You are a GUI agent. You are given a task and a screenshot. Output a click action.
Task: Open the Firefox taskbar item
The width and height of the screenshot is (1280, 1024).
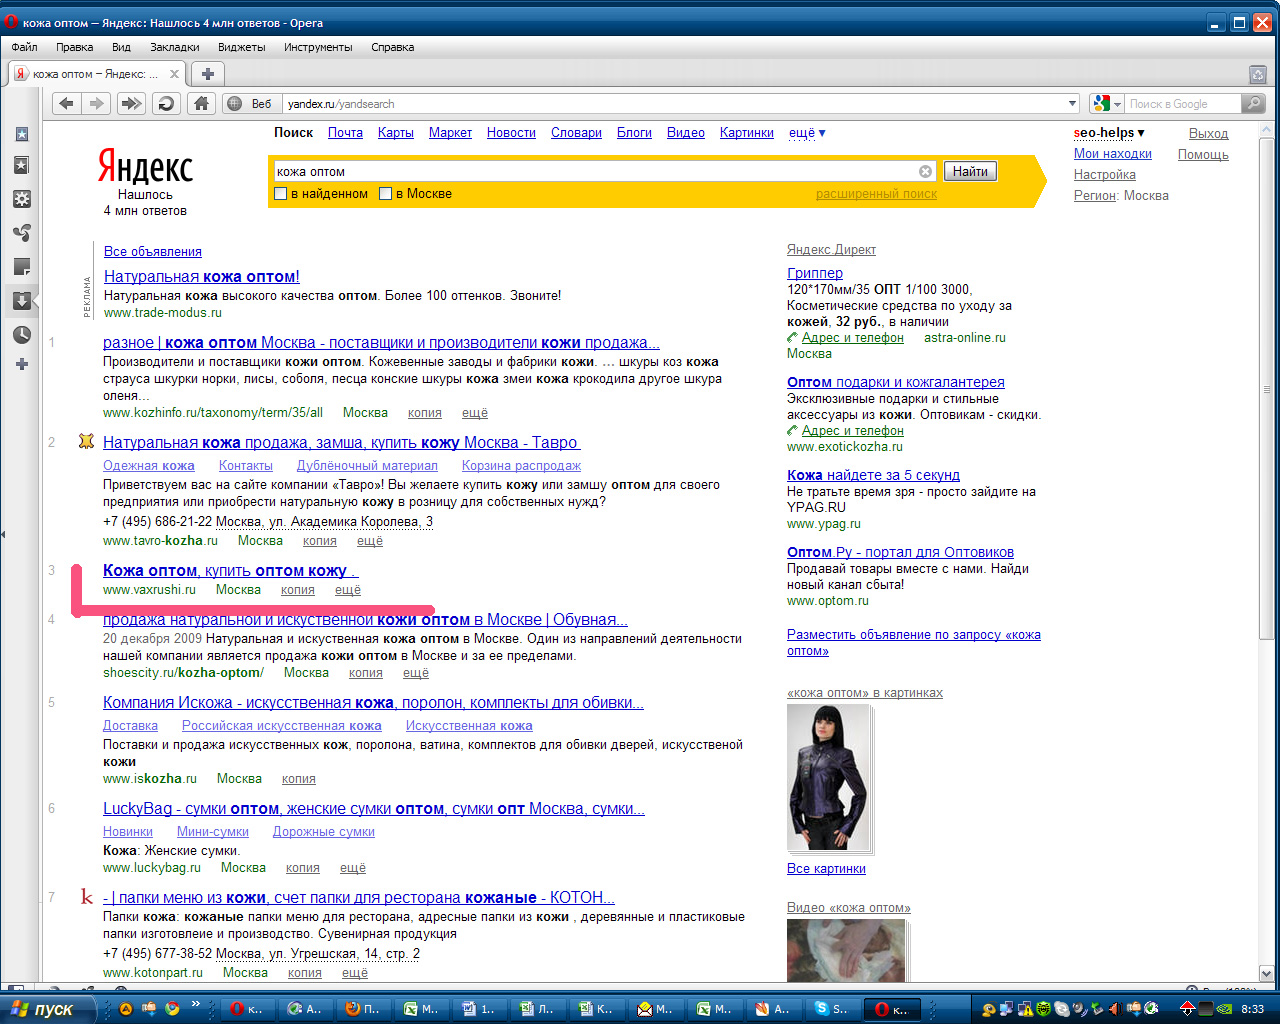[362, 1009]
